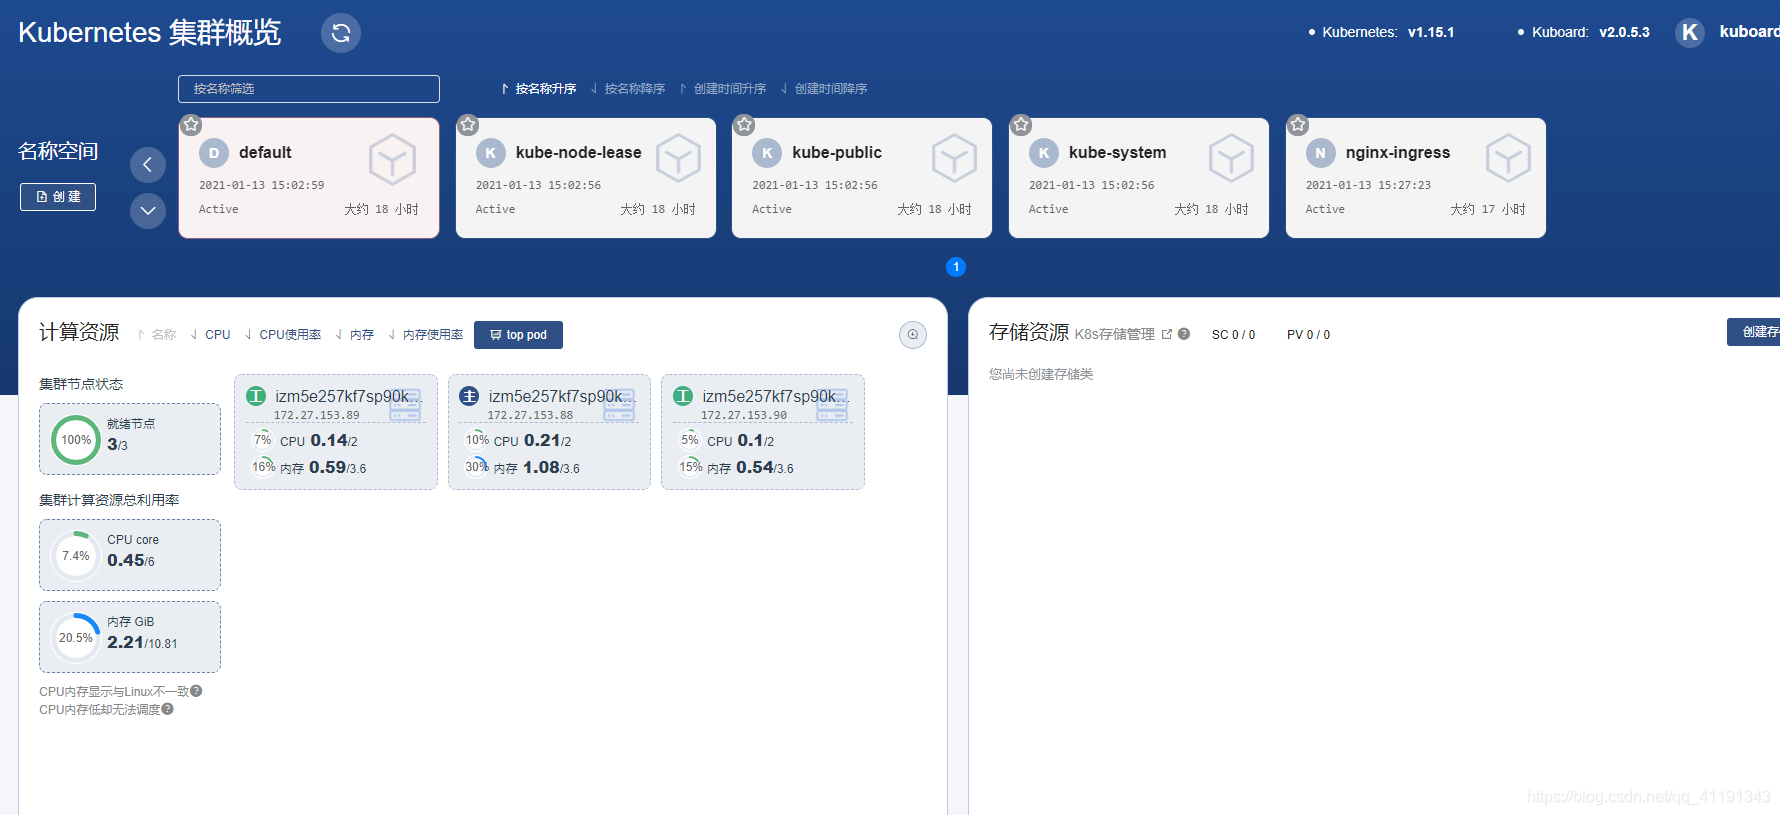Sort namespaces by 创建时间降序

[824, 89]
